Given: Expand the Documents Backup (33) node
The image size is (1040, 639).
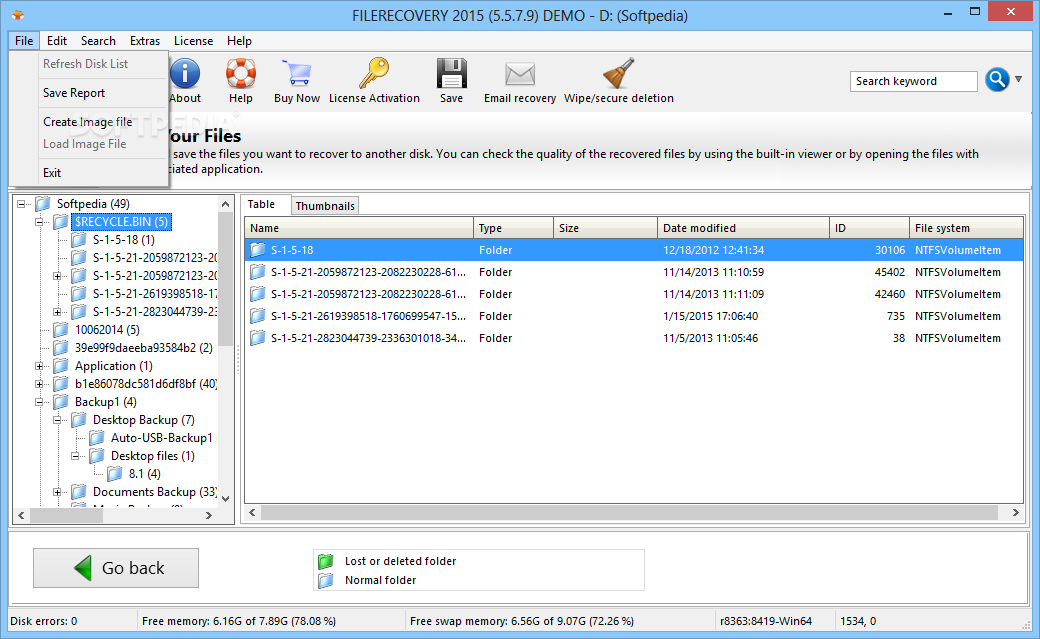Looking at the screenshot, I should [57, 492].
